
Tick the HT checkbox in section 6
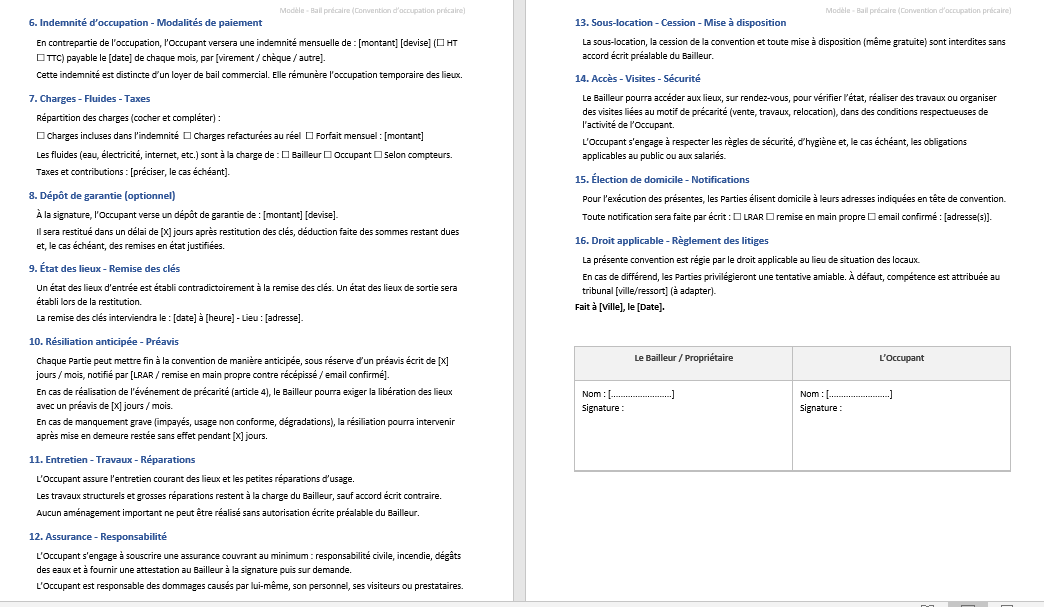439,43
